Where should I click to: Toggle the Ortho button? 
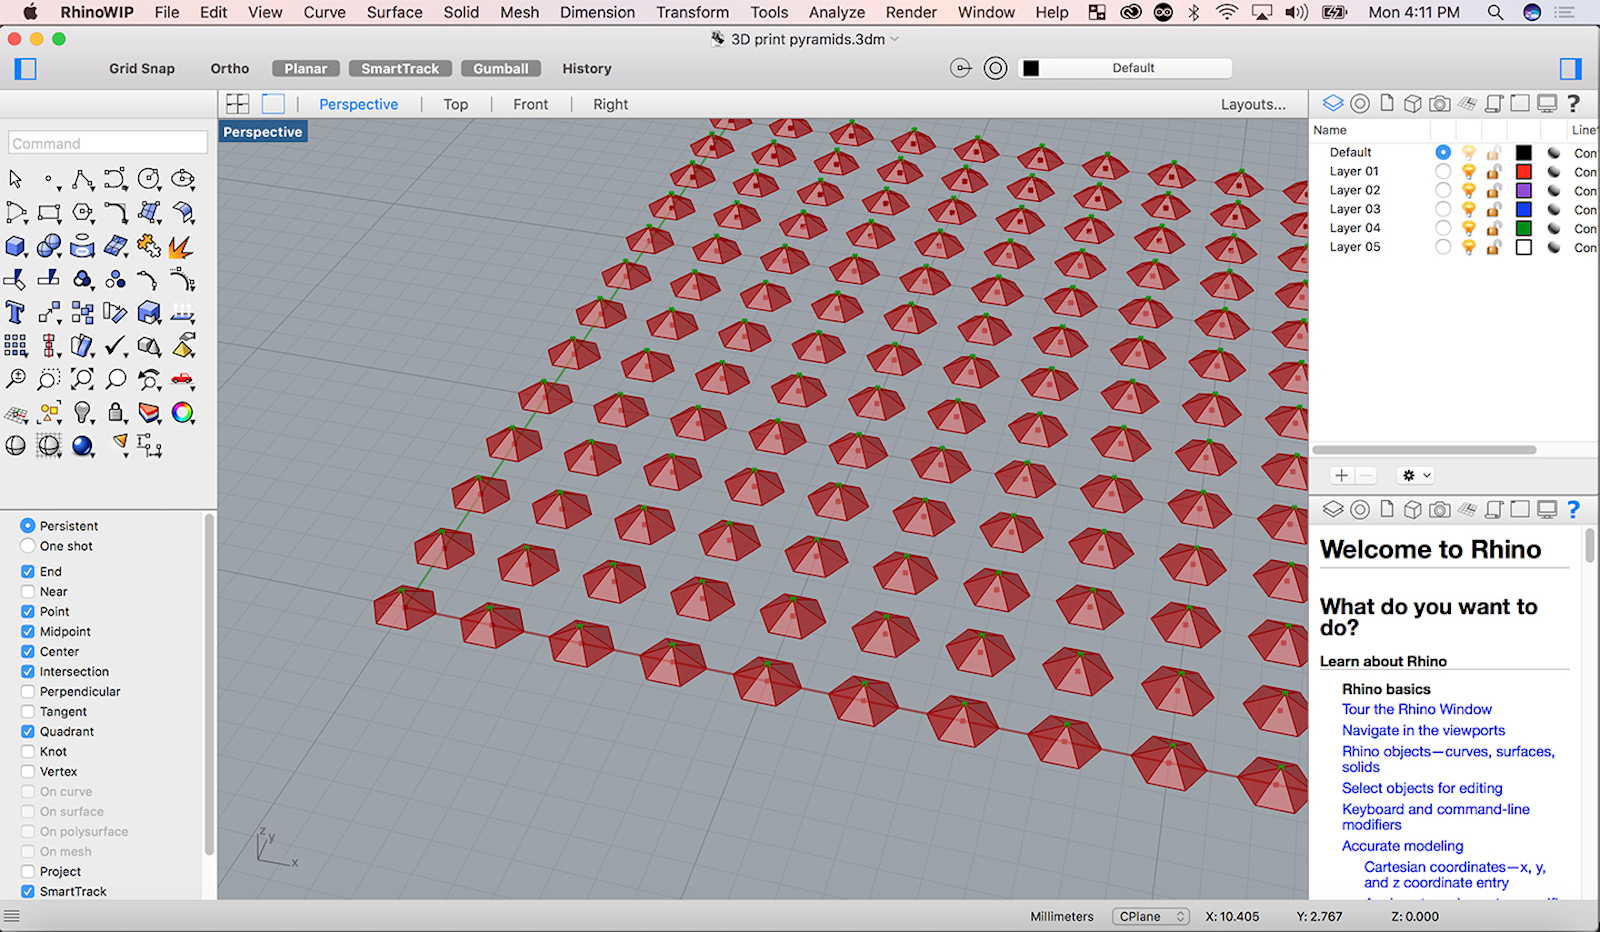click(x=230, y=68)
